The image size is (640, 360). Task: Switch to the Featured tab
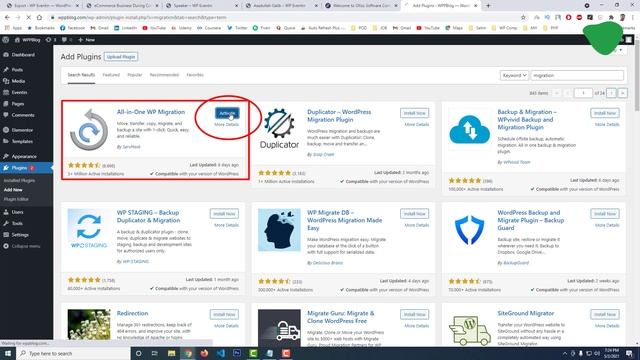(x=111, y=75)
